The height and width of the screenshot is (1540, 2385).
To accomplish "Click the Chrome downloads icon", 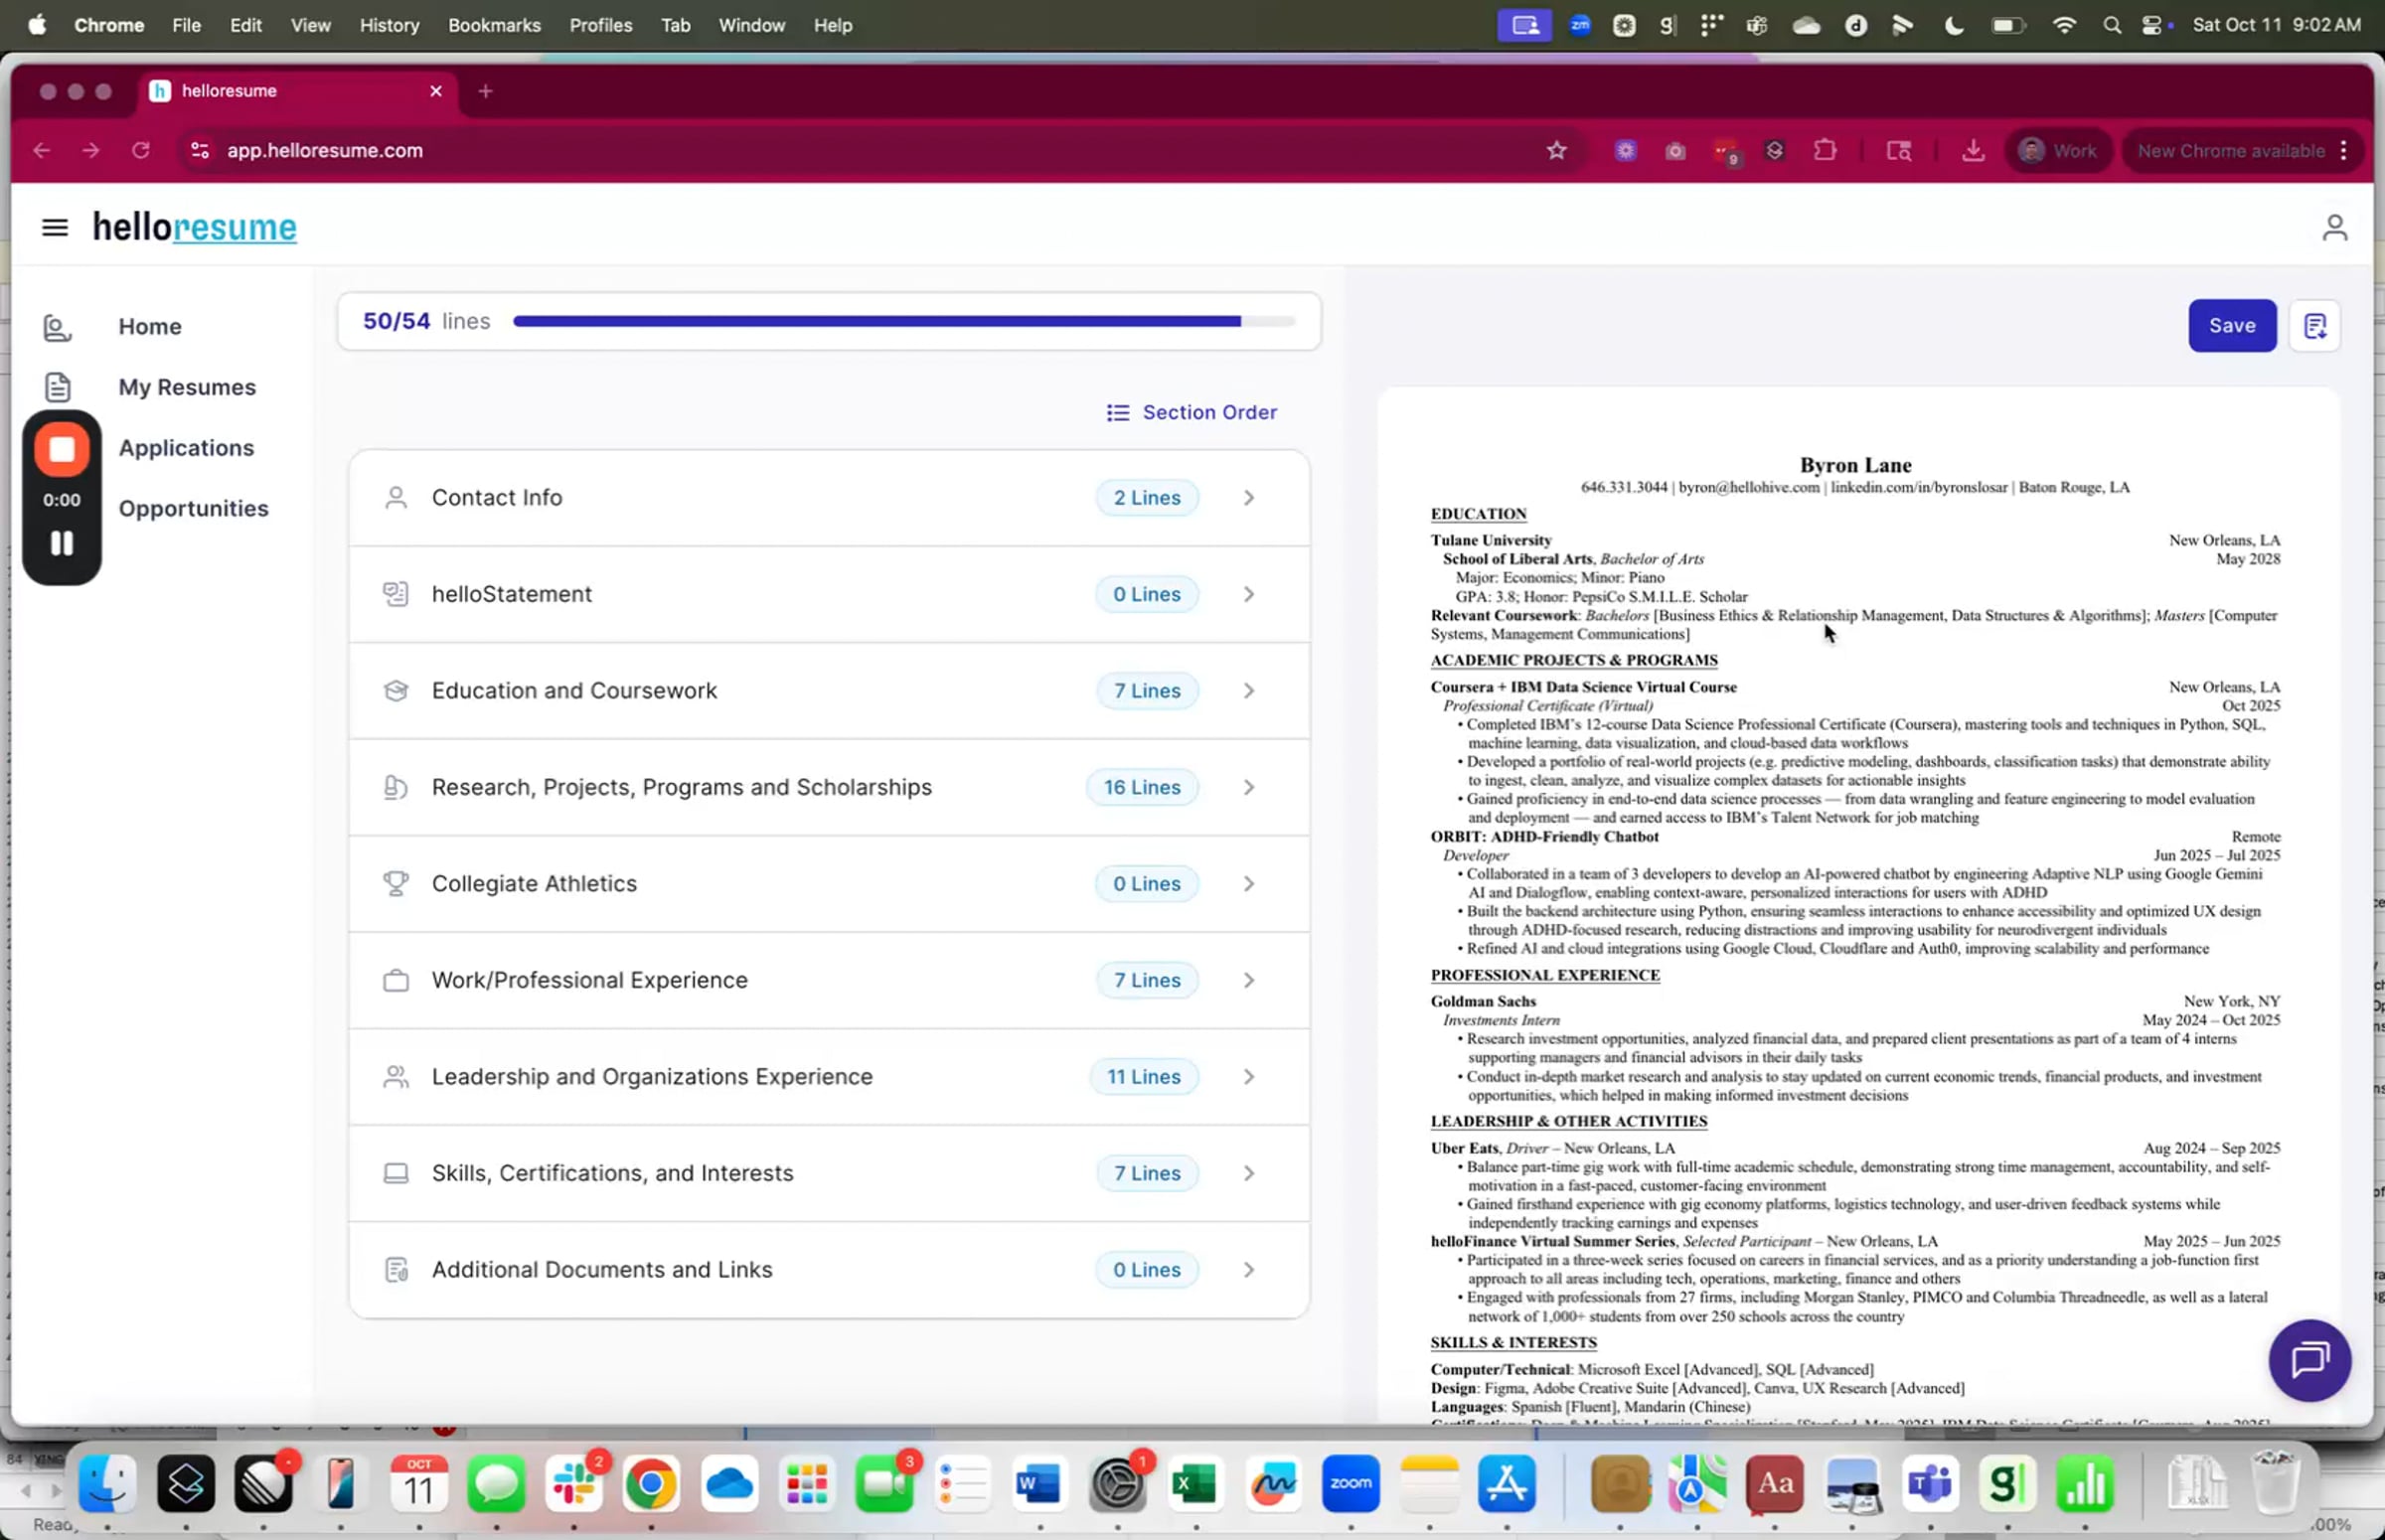I will point(1972,151).
